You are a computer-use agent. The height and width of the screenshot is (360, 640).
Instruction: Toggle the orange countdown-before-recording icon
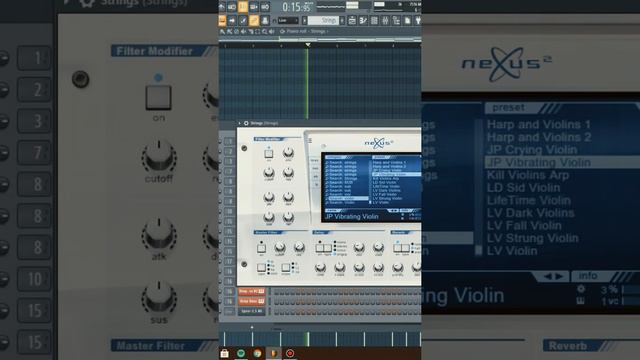243,7
